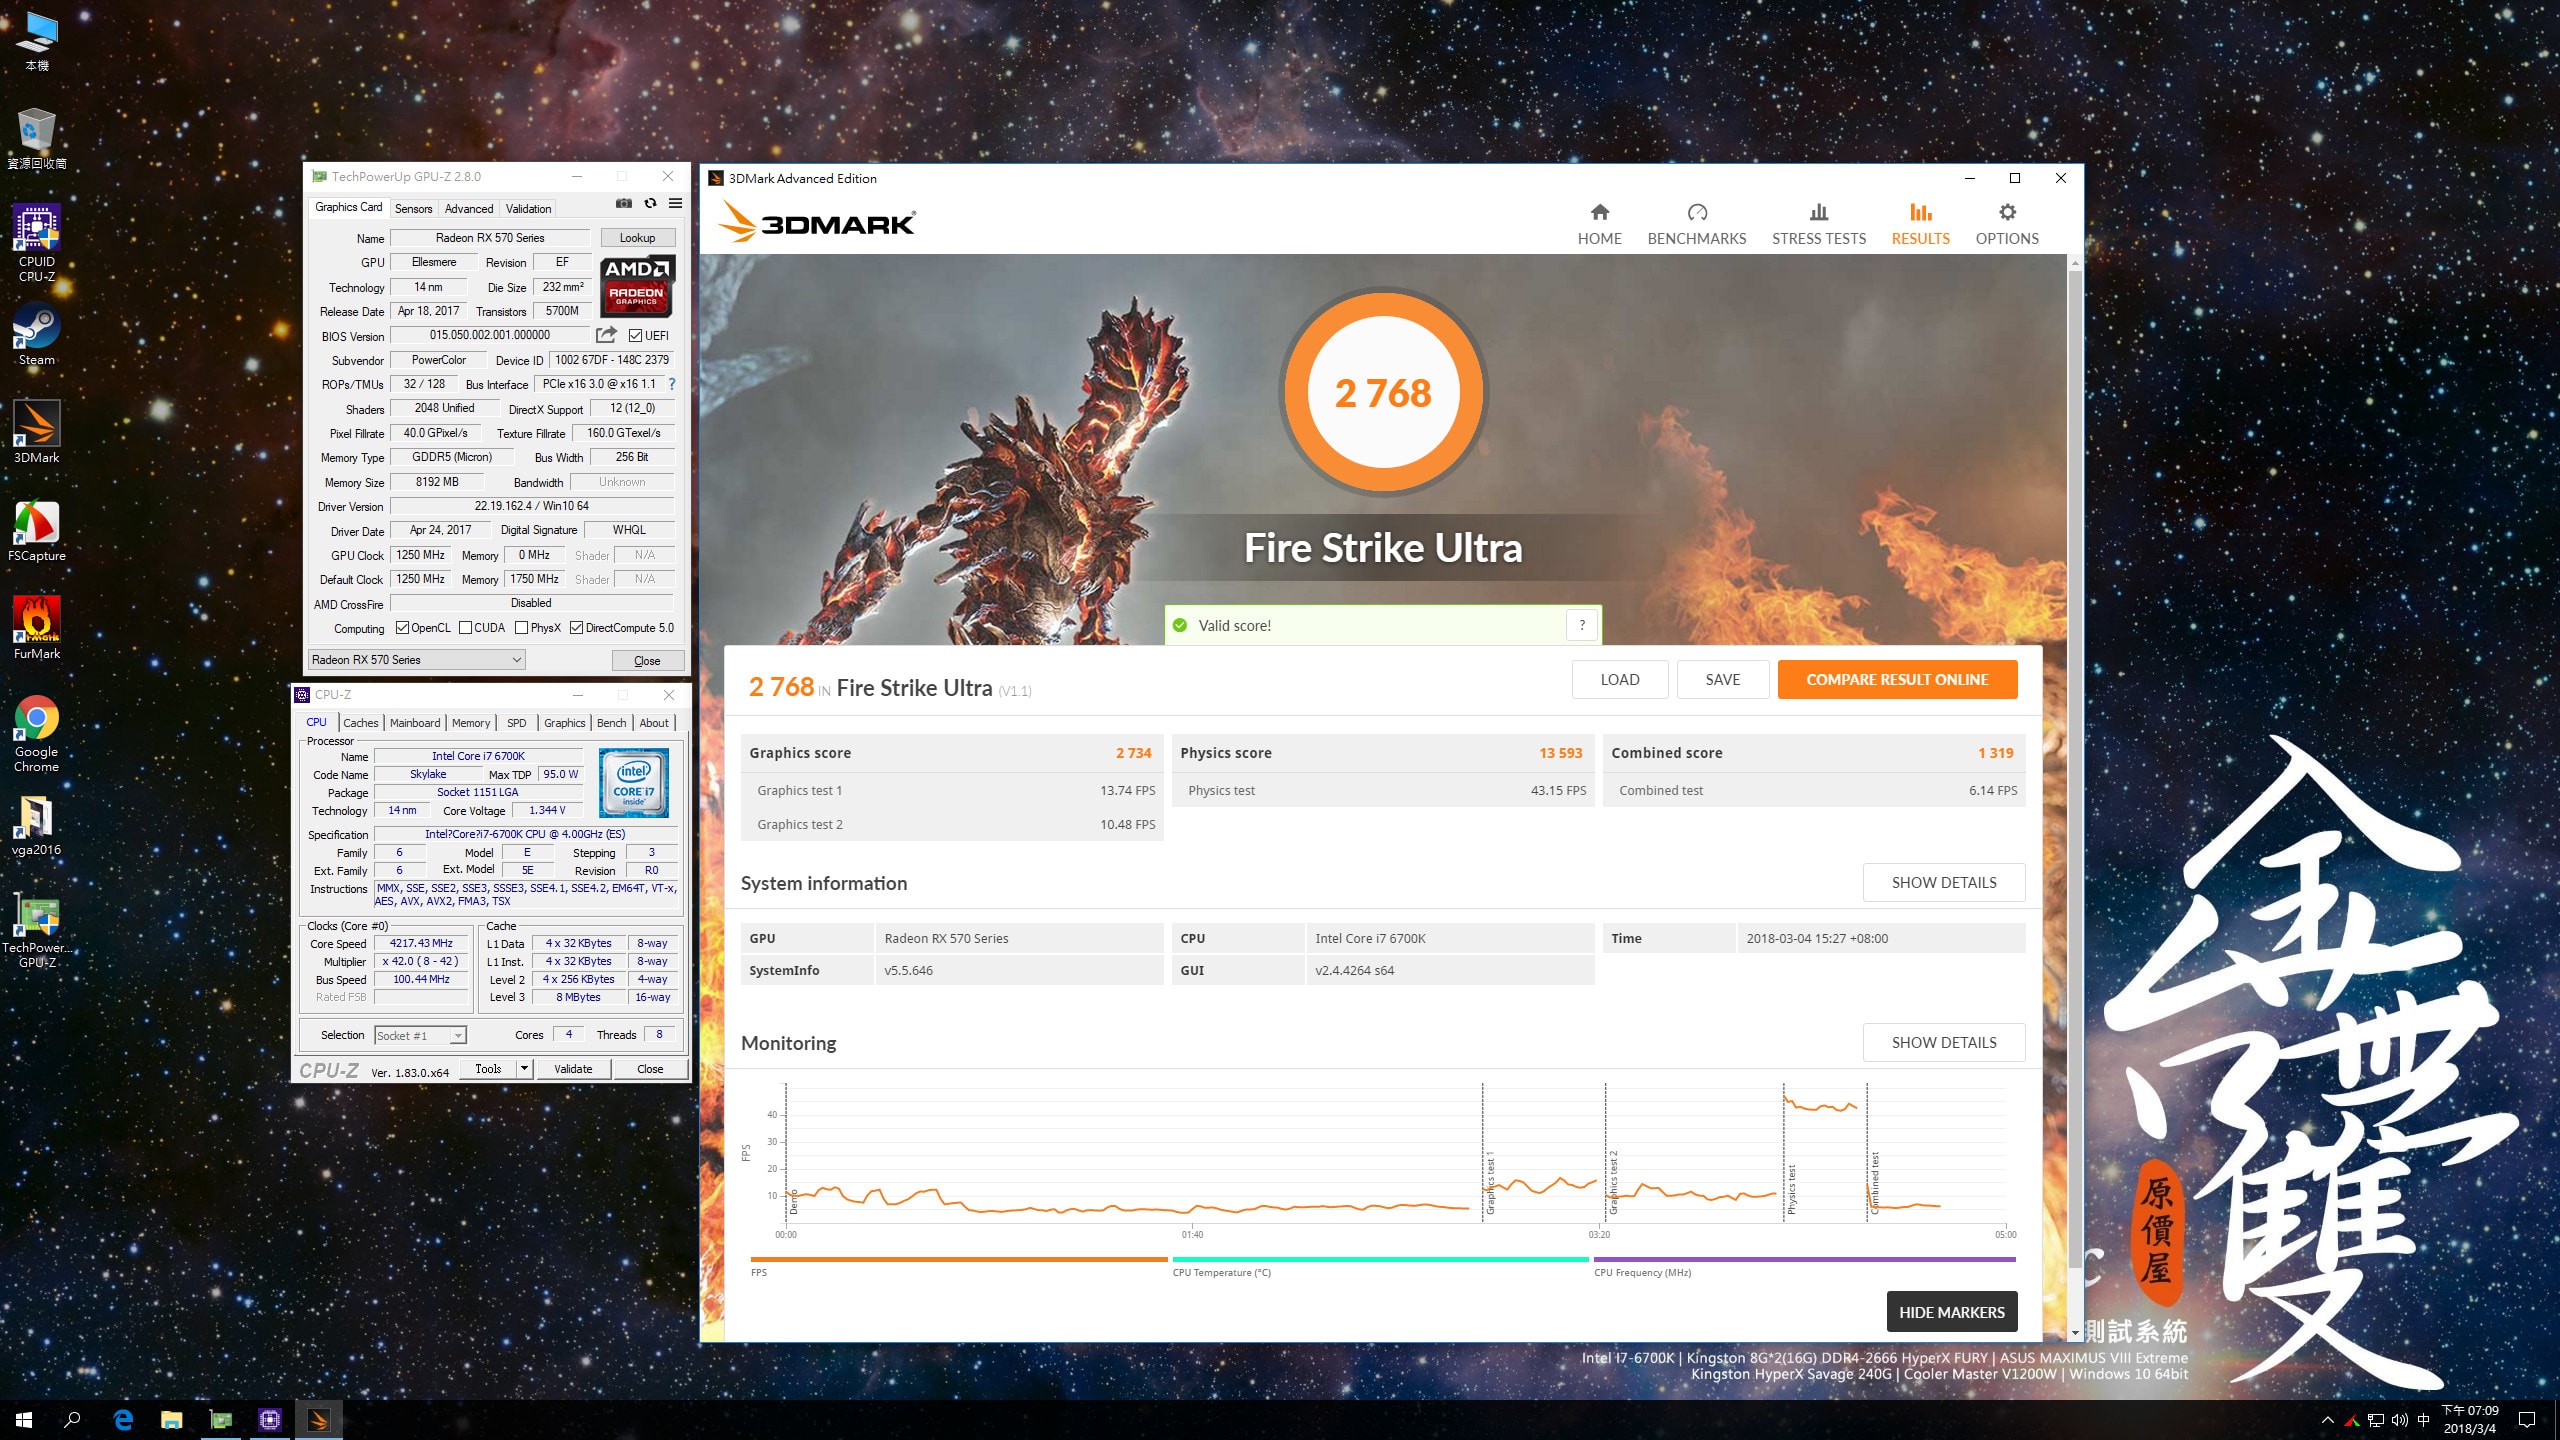Click Close button in GPU-Z

pyautogui.click(x=647, y=661)
